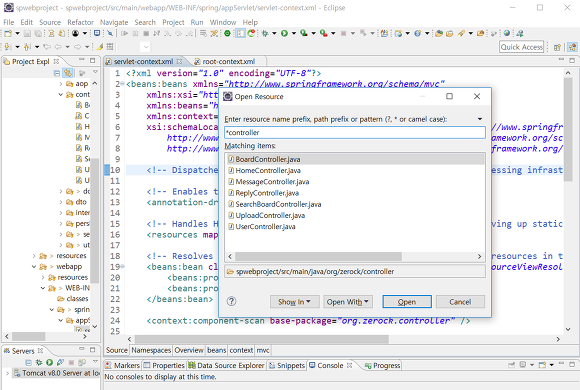Viewport: 580px width, 390px height.
Task: Click the Open Type toolbar icon
Action: point(439,33)
